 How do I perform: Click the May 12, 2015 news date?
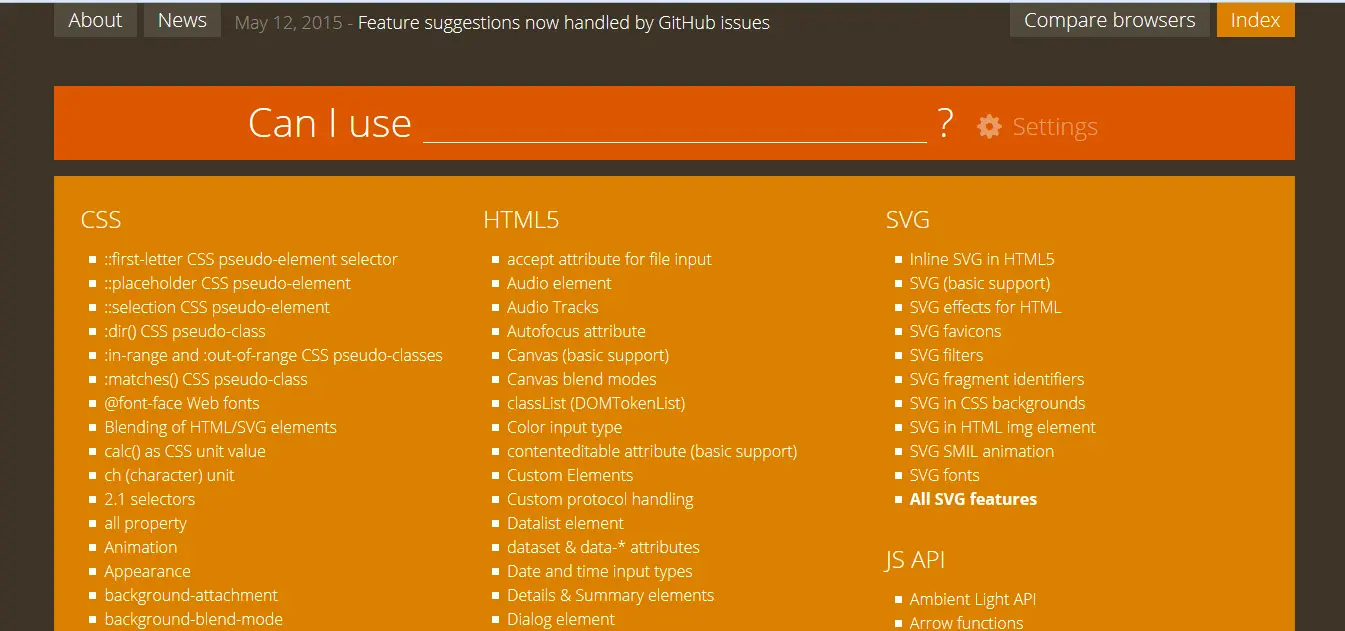(288, 22)
